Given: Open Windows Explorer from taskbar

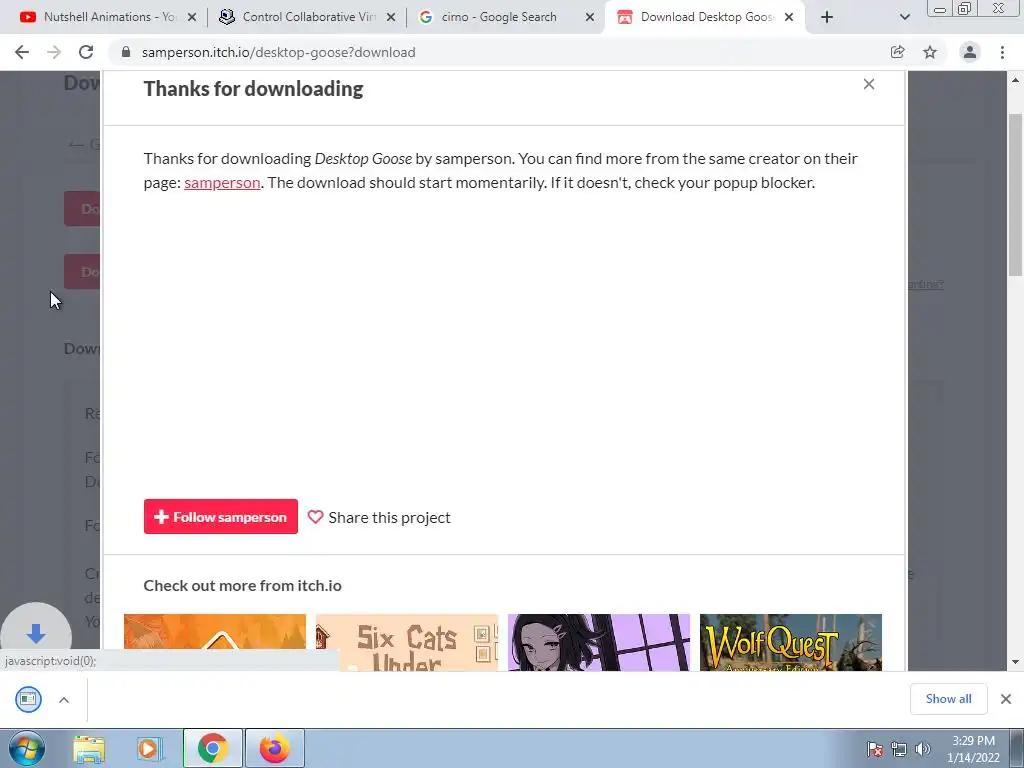Looking at the screenshot, I should tap(89, 749).
